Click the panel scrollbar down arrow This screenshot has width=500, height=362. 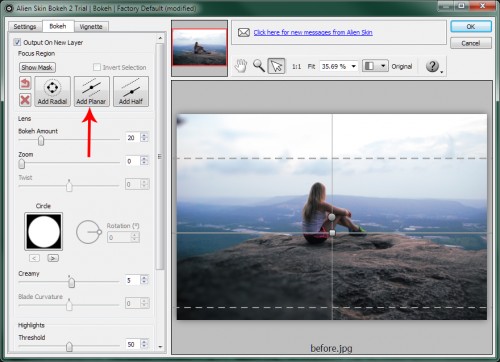[160, 347]
